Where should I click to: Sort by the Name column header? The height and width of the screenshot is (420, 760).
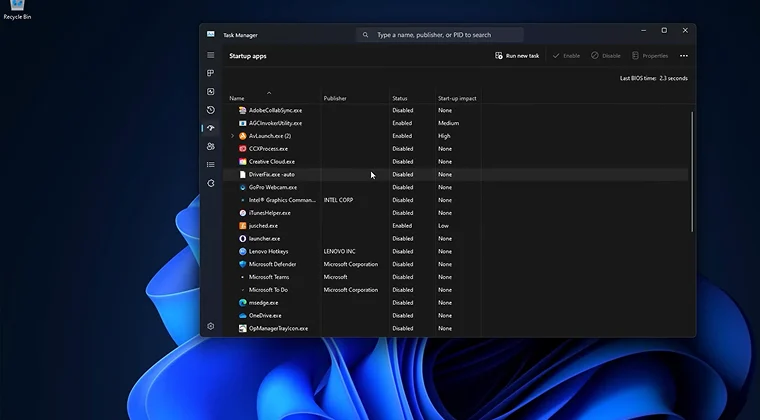point(237,98)
